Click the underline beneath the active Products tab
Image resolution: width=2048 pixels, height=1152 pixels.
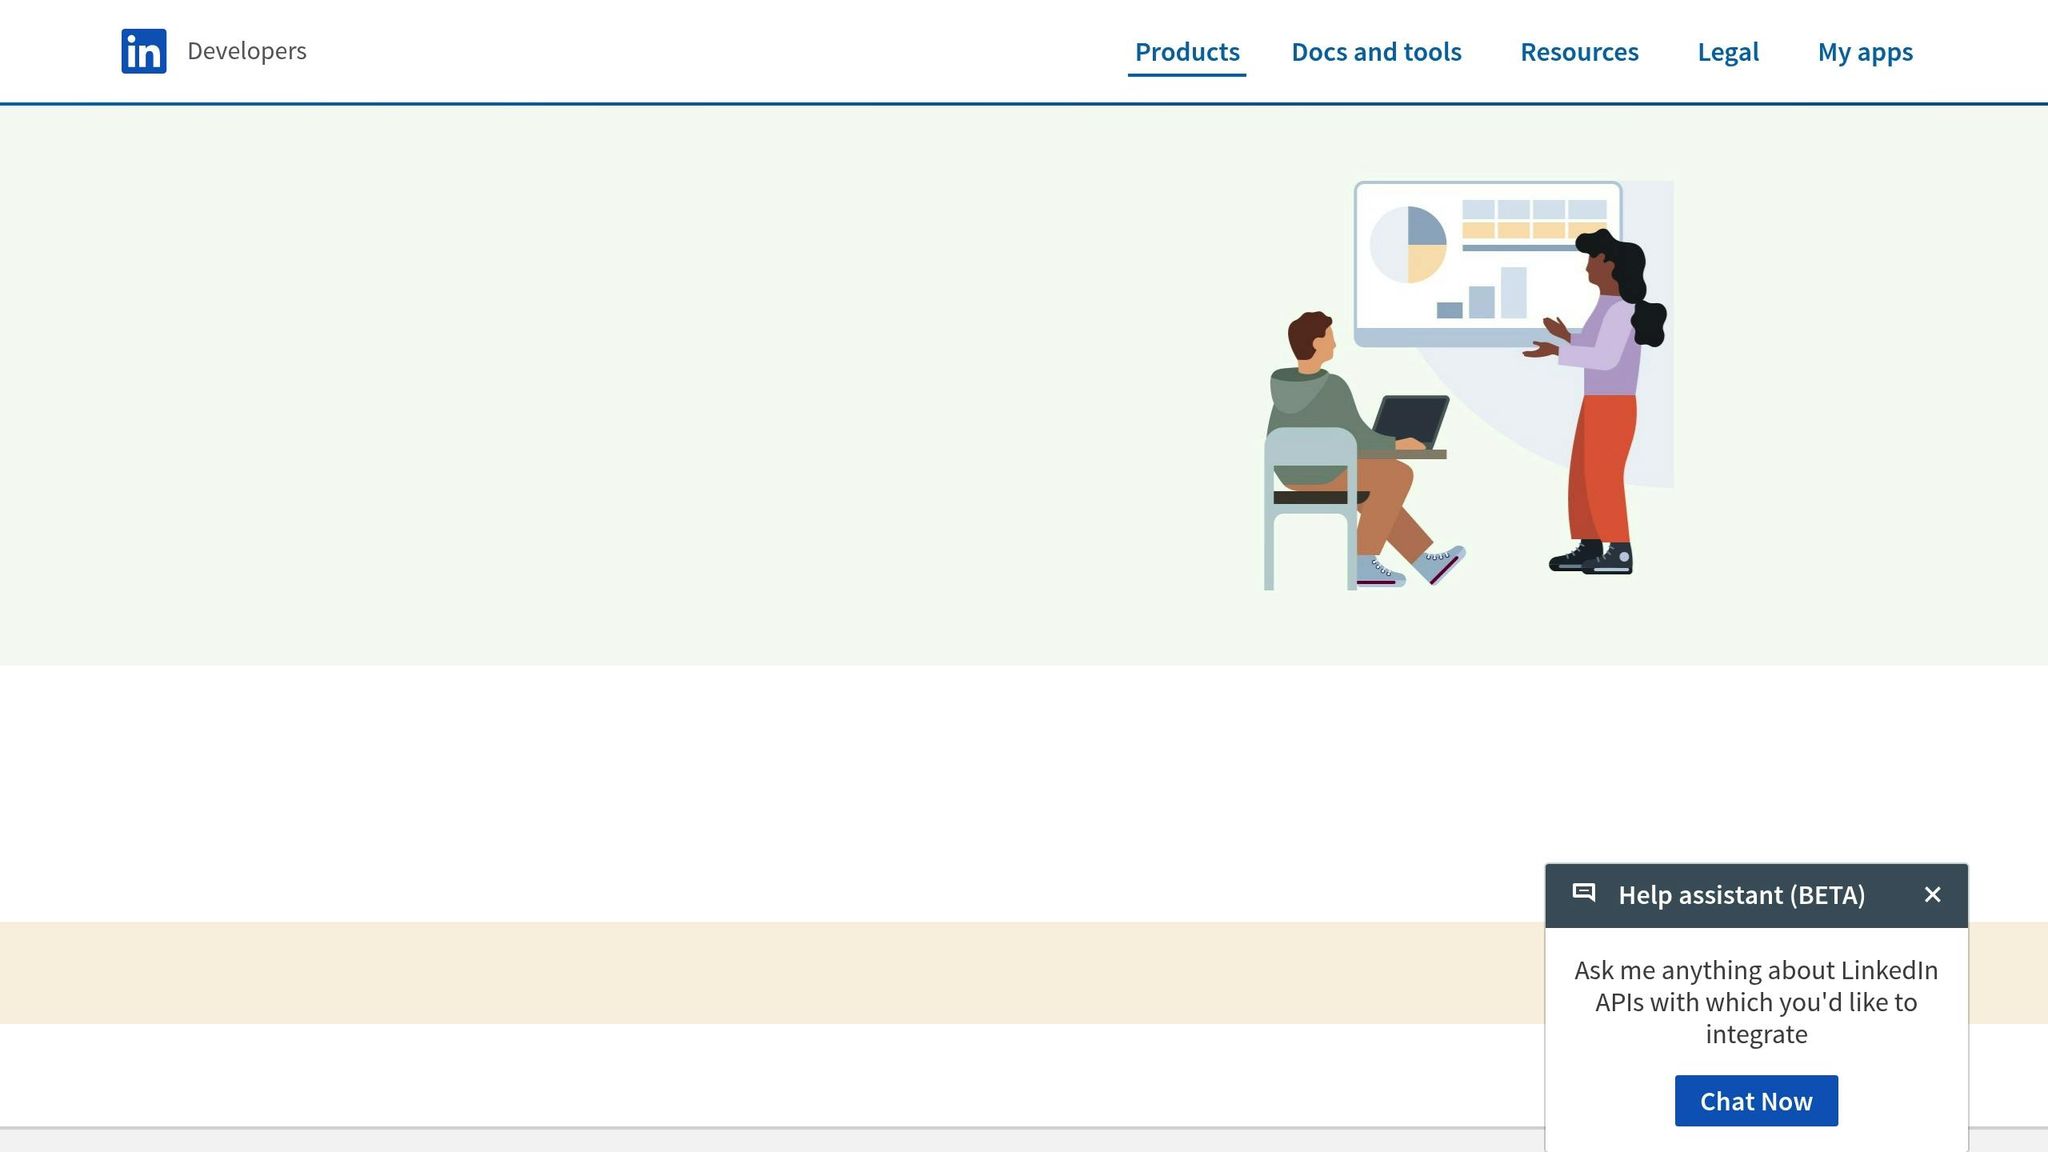point(1186,74)
